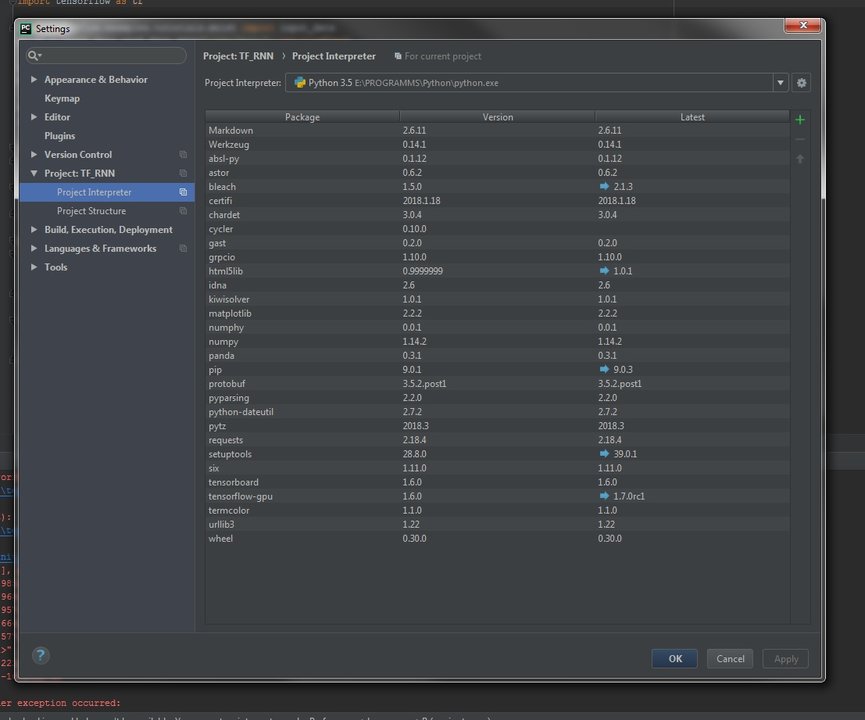Select the python-dateutil package row
Screen dimensions: 865x720
click(x=497, y=412)
